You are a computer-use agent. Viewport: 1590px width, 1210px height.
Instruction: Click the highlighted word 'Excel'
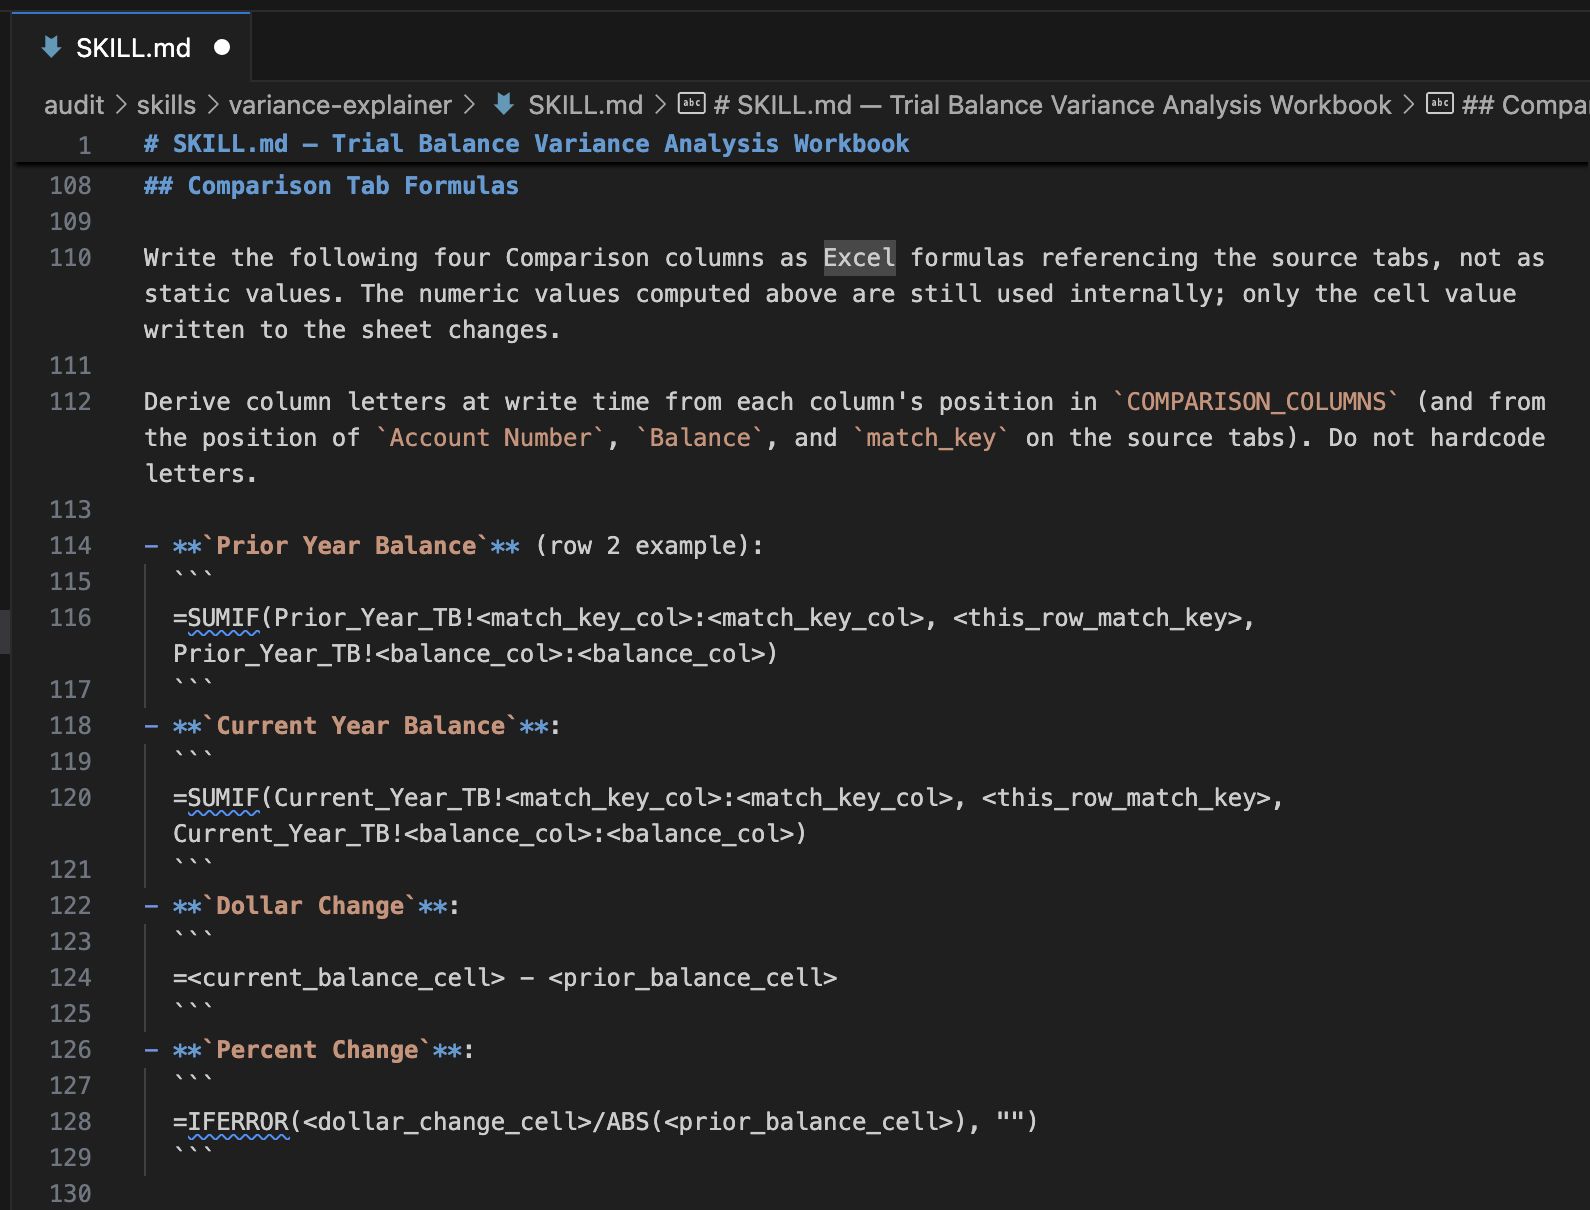click(x=859, y=258)
